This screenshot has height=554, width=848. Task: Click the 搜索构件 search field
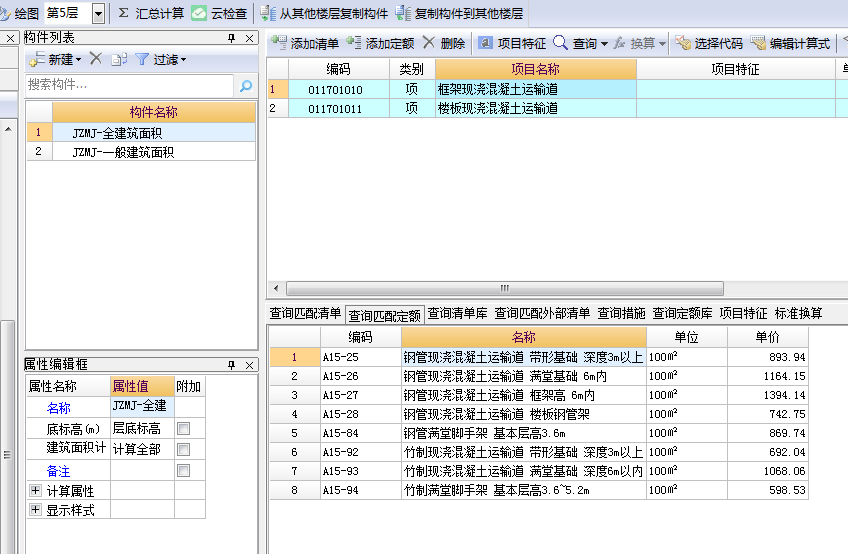[x=129, y=85]
